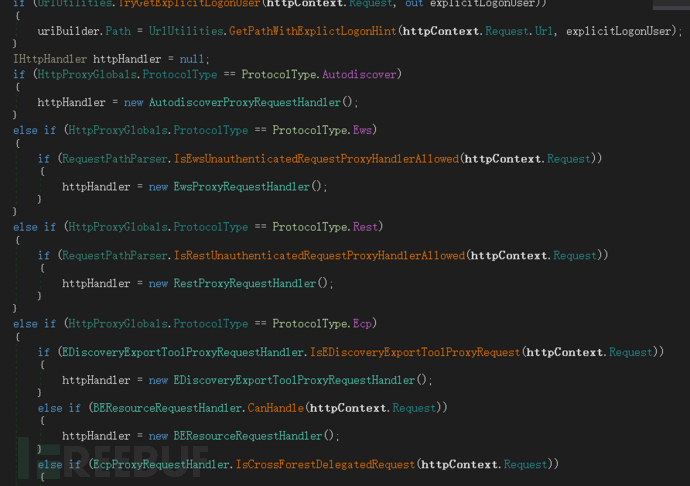Click IsEDiscoveryExportToolProxyRequest method name
Image resolution: width=690 pixels, height=486 pixels.
tap(415, 353)
